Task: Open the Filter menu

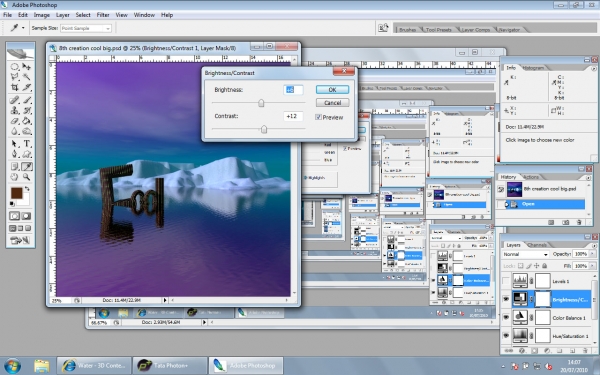Action: (103, 15)
